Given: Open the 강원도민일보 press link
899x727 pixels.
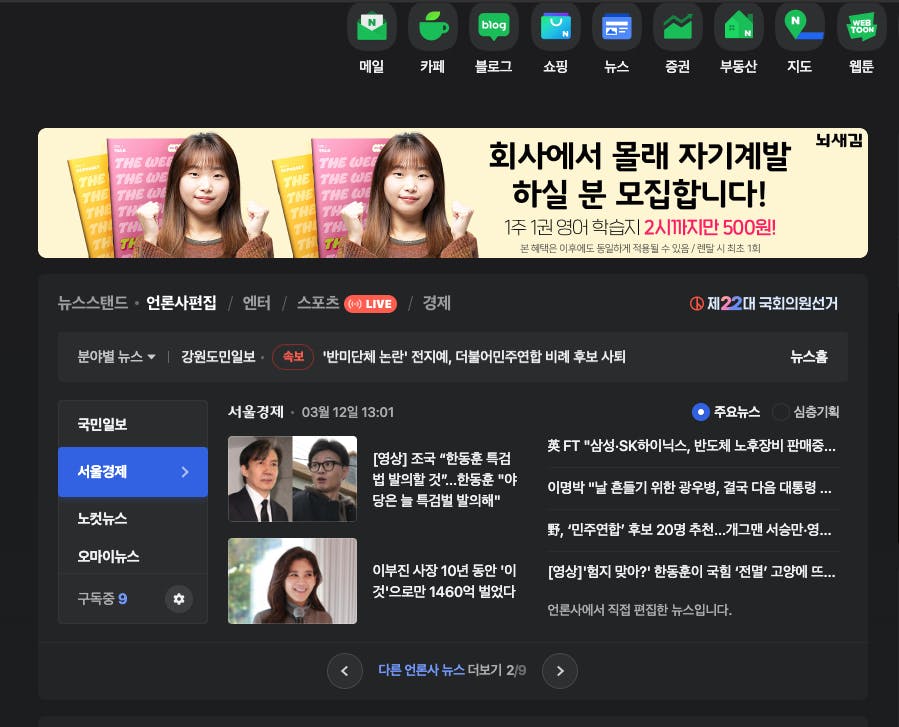Looking at the screenshot, I should [218, 357].
